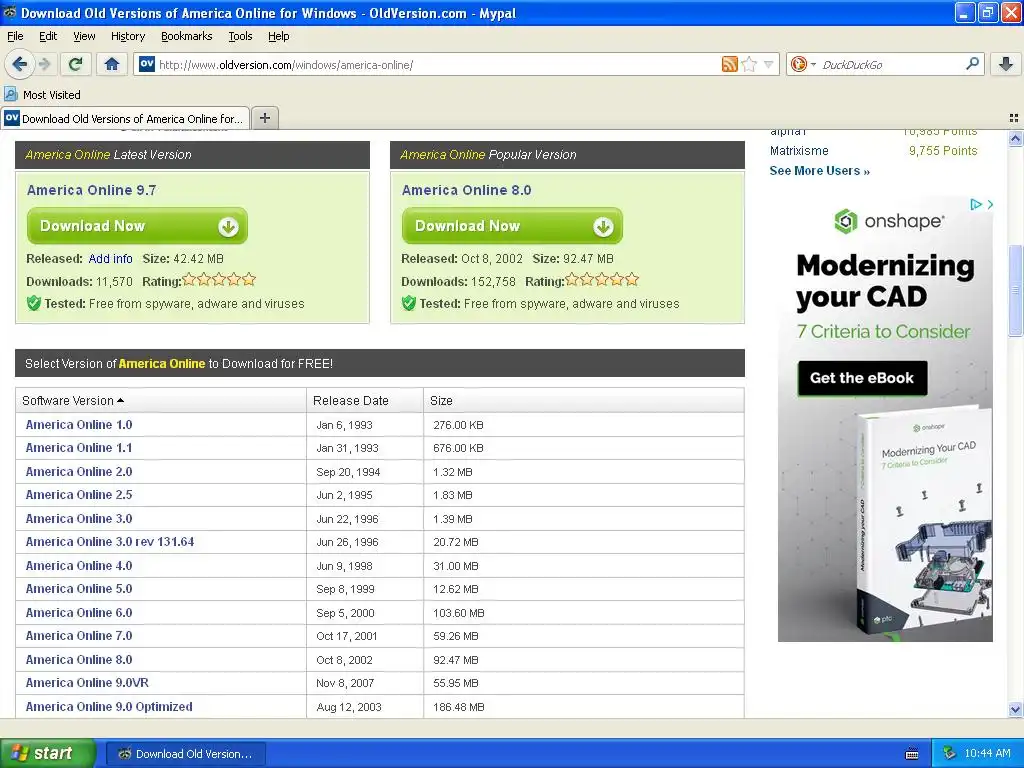Open the History menu

[127, 37]
